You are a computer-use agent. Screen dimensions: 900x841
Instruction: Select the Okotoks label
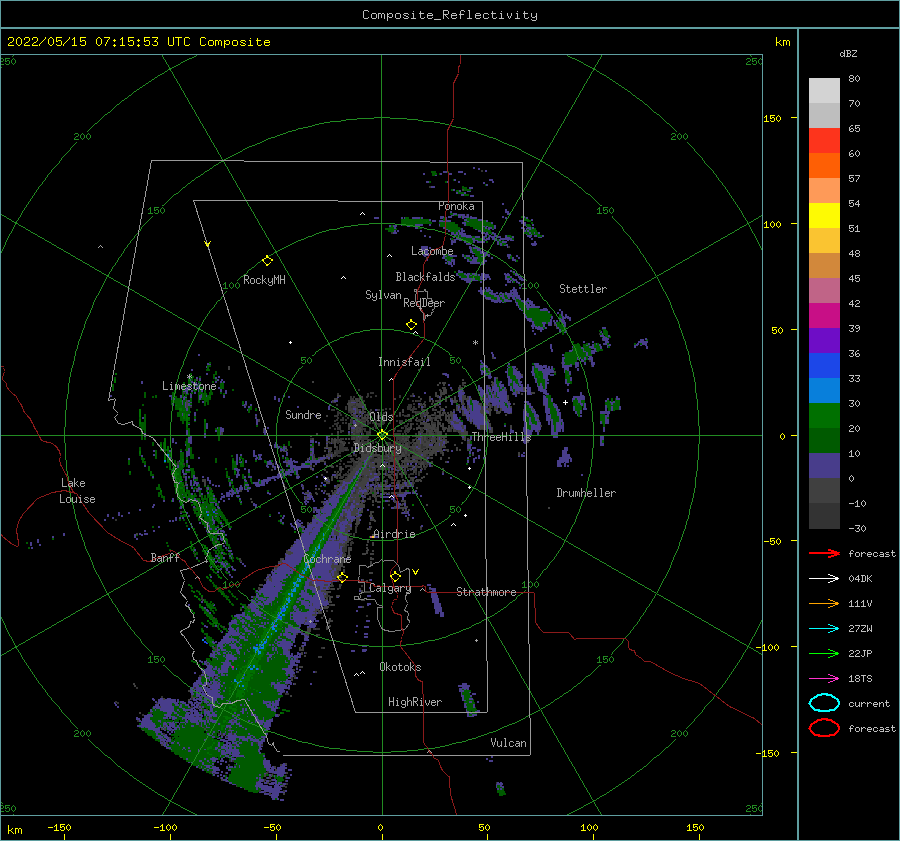[400, 667]
